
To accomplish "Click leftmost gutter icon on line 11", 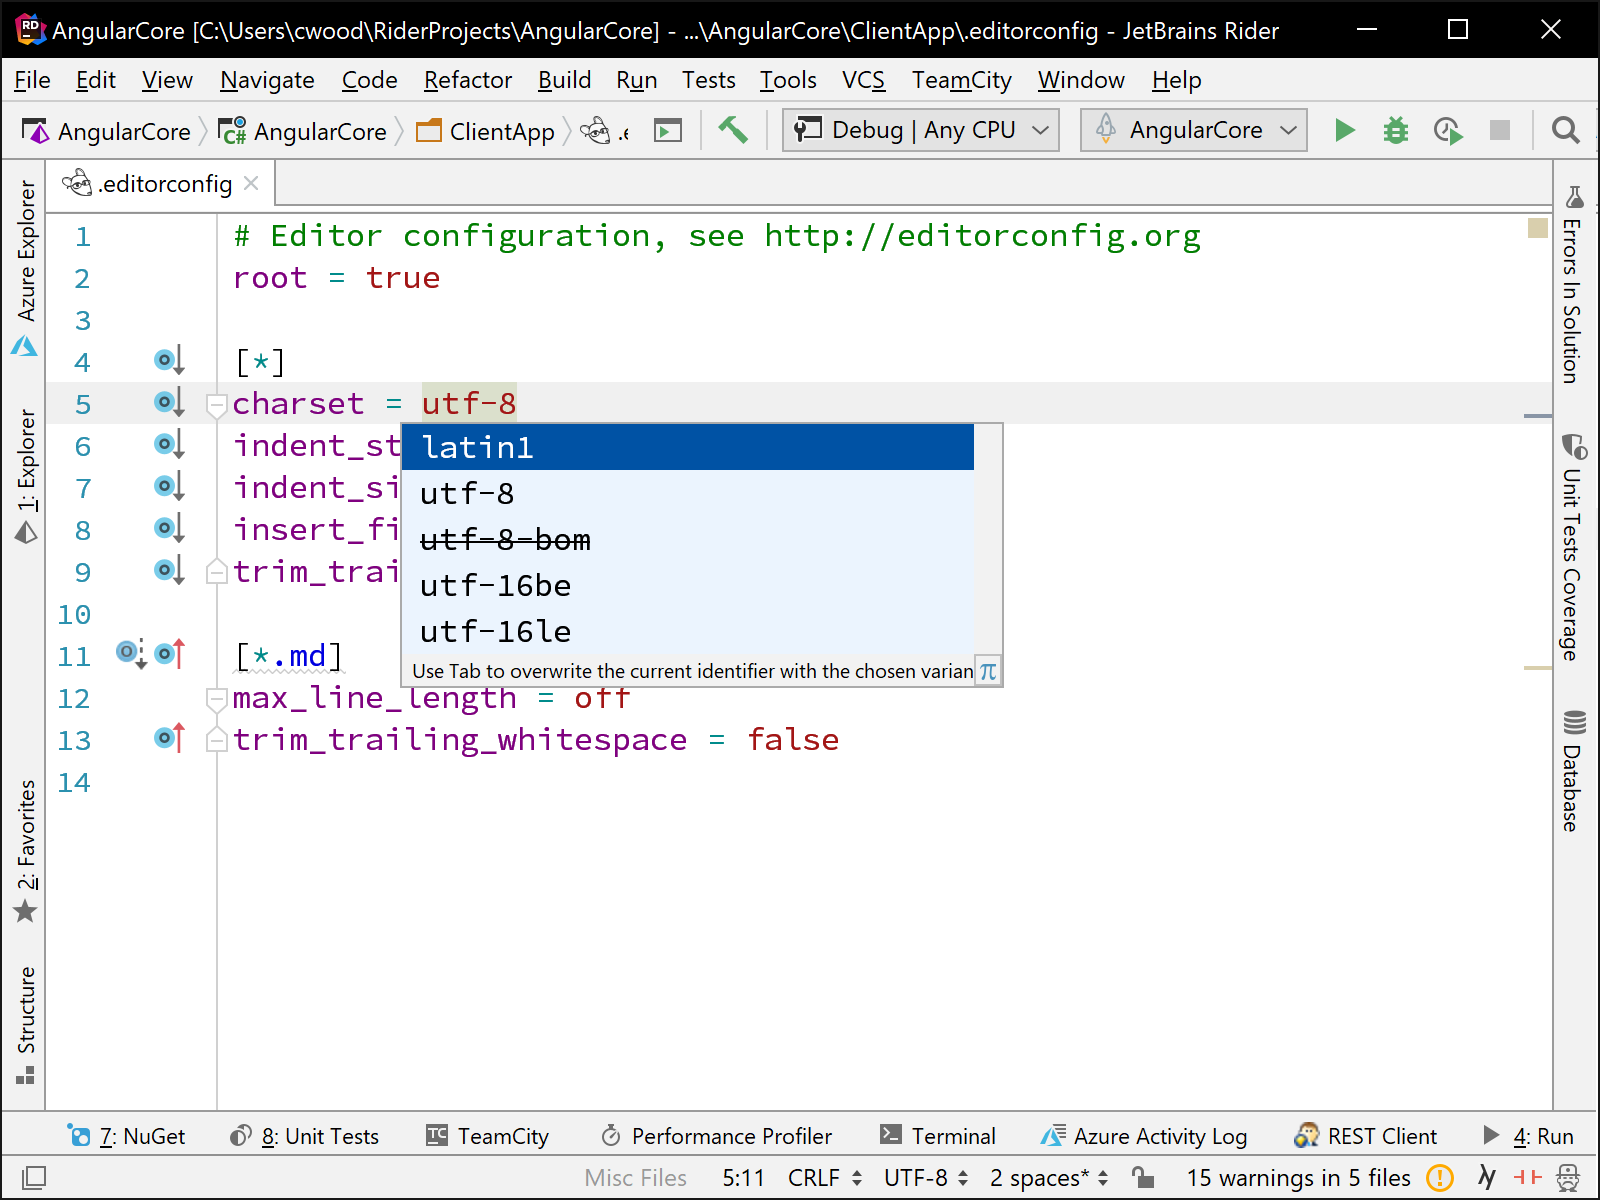I will click(x=131, y=654).
